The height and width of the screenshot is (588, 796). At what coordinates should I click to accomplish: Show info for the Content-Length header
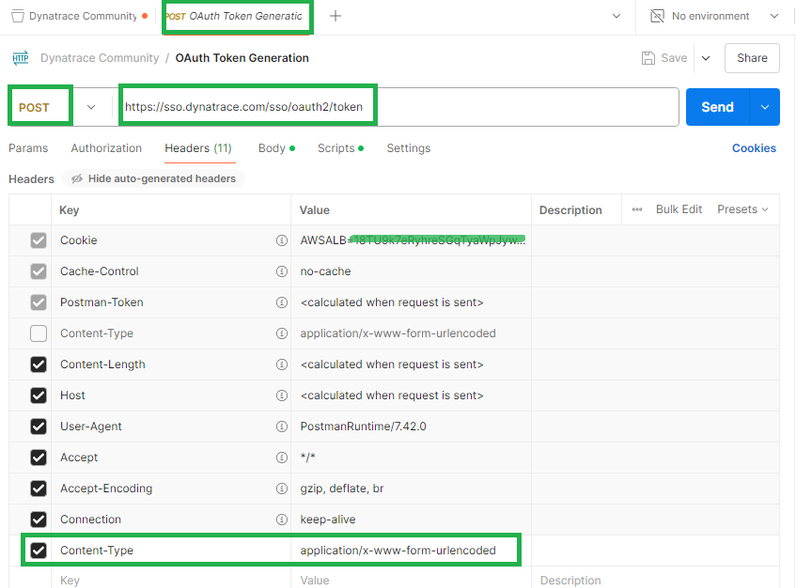pyautogui.click(x=281, y=365)
